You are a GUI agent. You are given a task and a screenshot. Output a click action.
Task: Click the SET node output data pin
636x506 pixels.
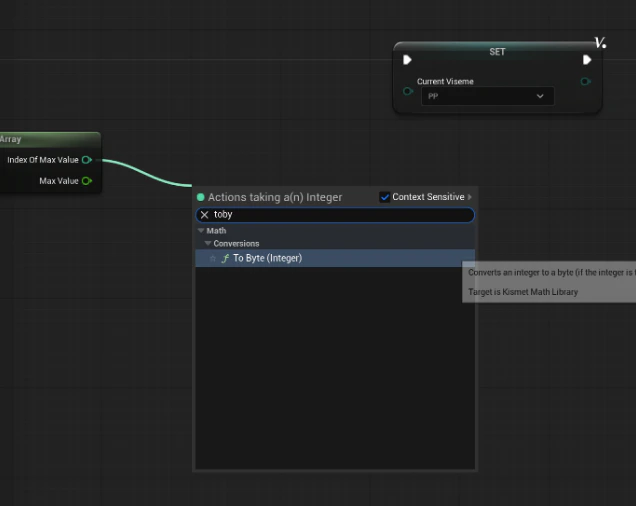(585, 82)
